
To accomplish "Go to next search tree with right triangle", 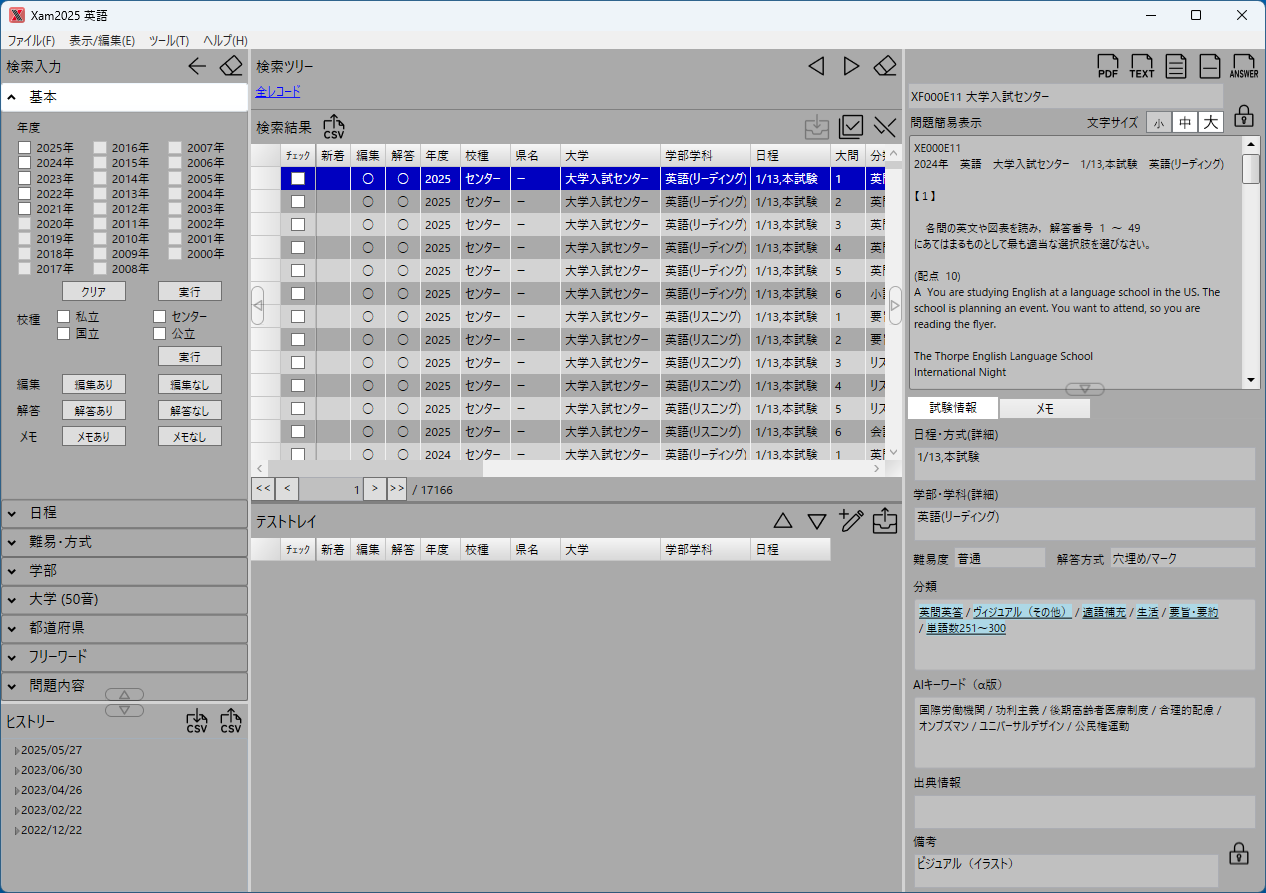I will 851,66.
